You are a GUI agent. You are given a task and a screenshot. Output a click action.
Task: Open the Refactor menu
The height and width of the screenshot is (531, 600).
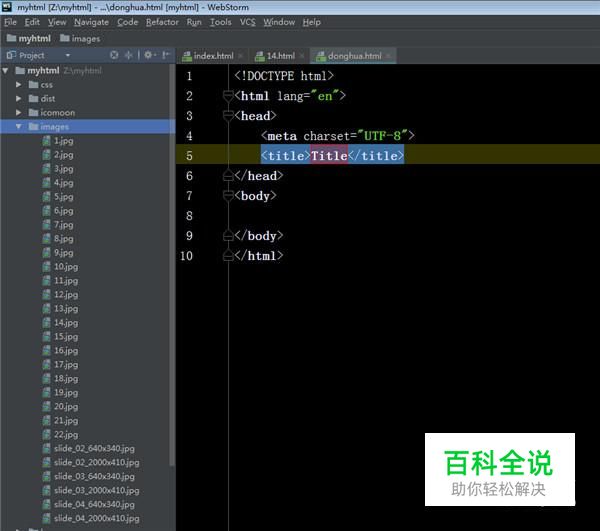coord(162,22)
